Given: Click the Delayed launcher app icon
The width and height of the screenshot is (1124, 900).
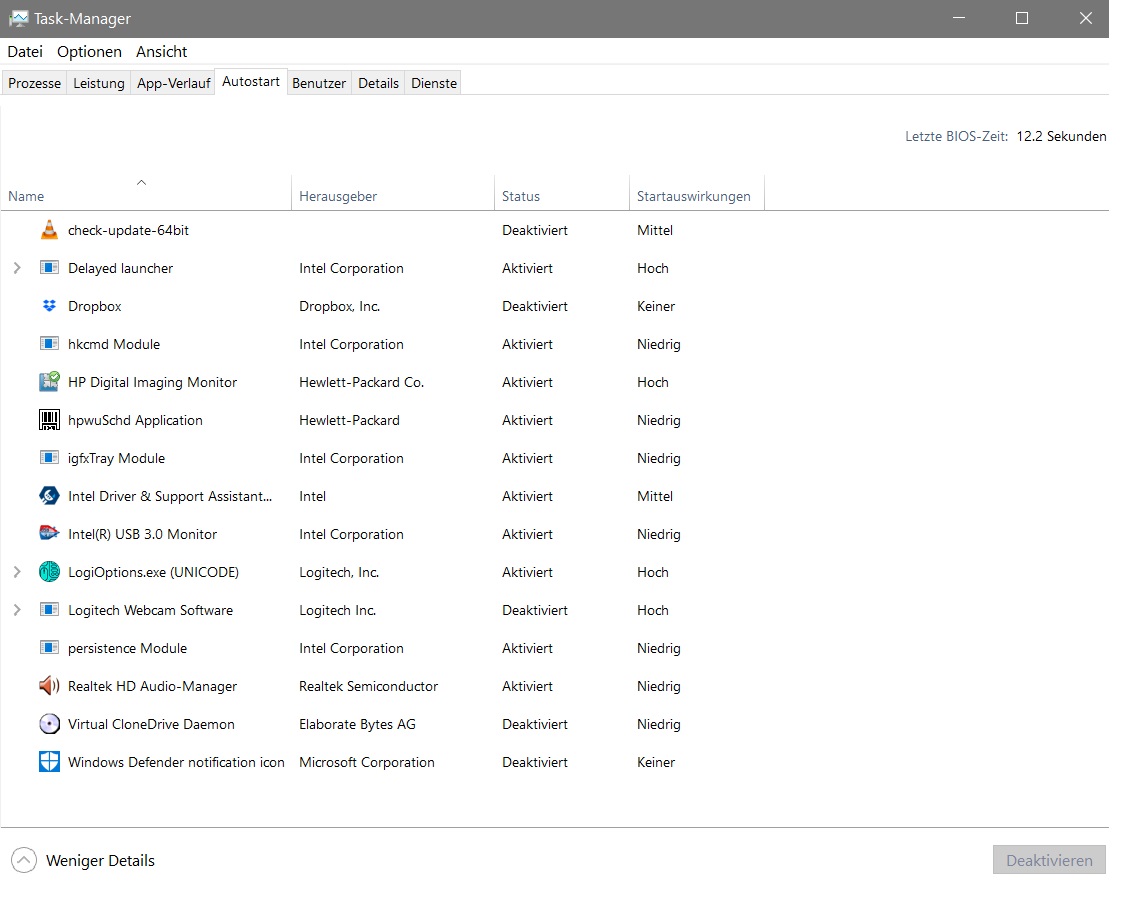Looking at the screenshot, I should coord(49,268).
